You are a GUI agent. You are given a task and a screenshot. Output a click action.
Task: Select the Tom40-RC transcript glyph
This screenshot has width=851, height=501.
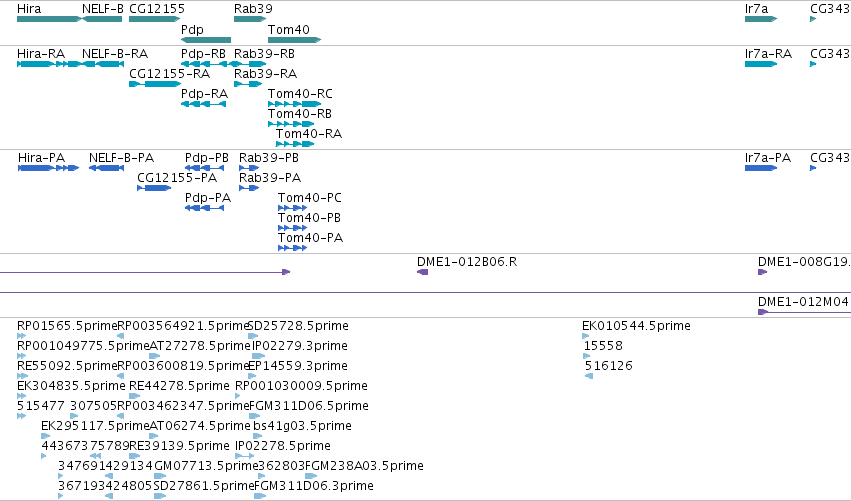(294, 104)
